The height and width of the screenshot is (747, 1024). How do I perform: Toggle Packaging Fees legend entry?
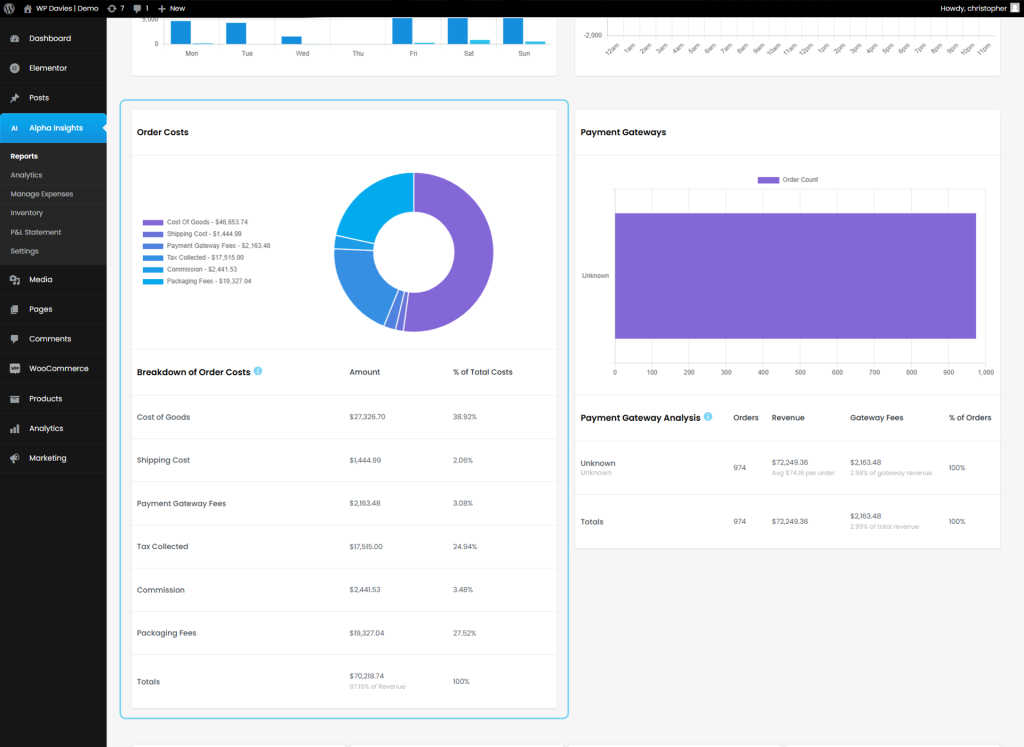[197, 282]
